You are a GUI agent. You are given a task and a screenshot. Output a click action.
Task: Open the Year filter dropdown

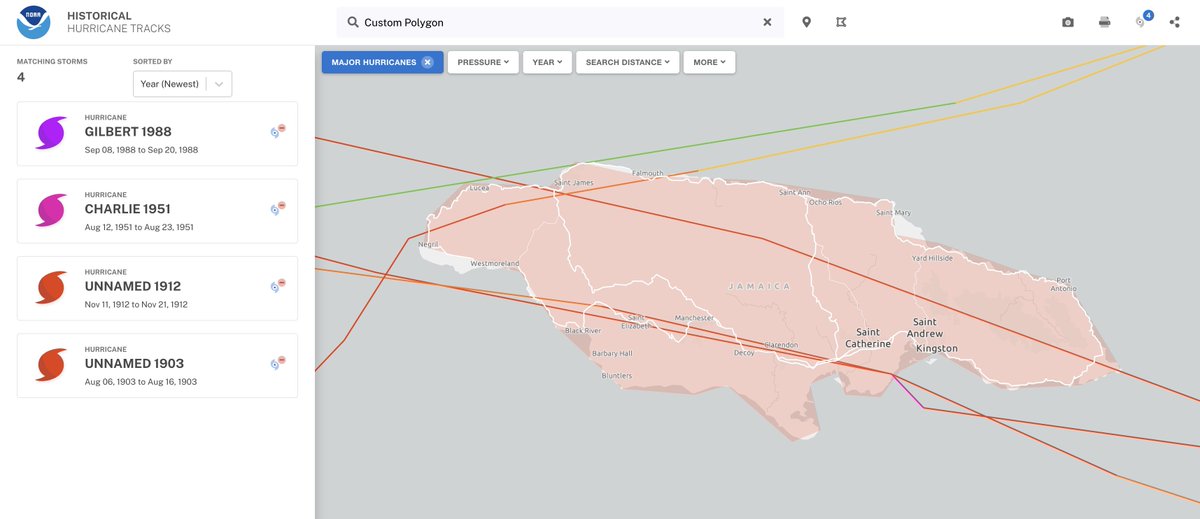(x=547, y=62)
